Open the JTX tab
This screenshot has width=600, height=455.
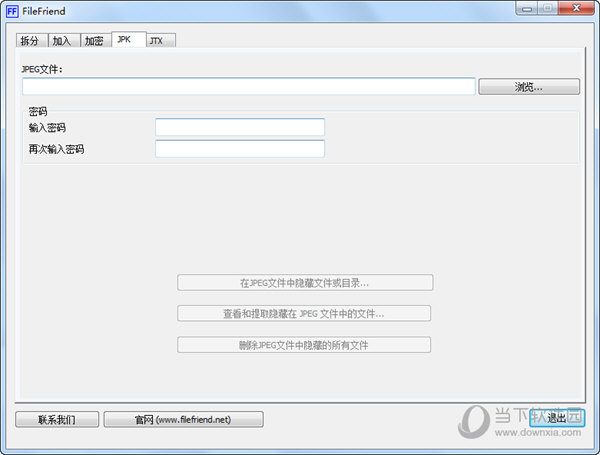[161, 41]
